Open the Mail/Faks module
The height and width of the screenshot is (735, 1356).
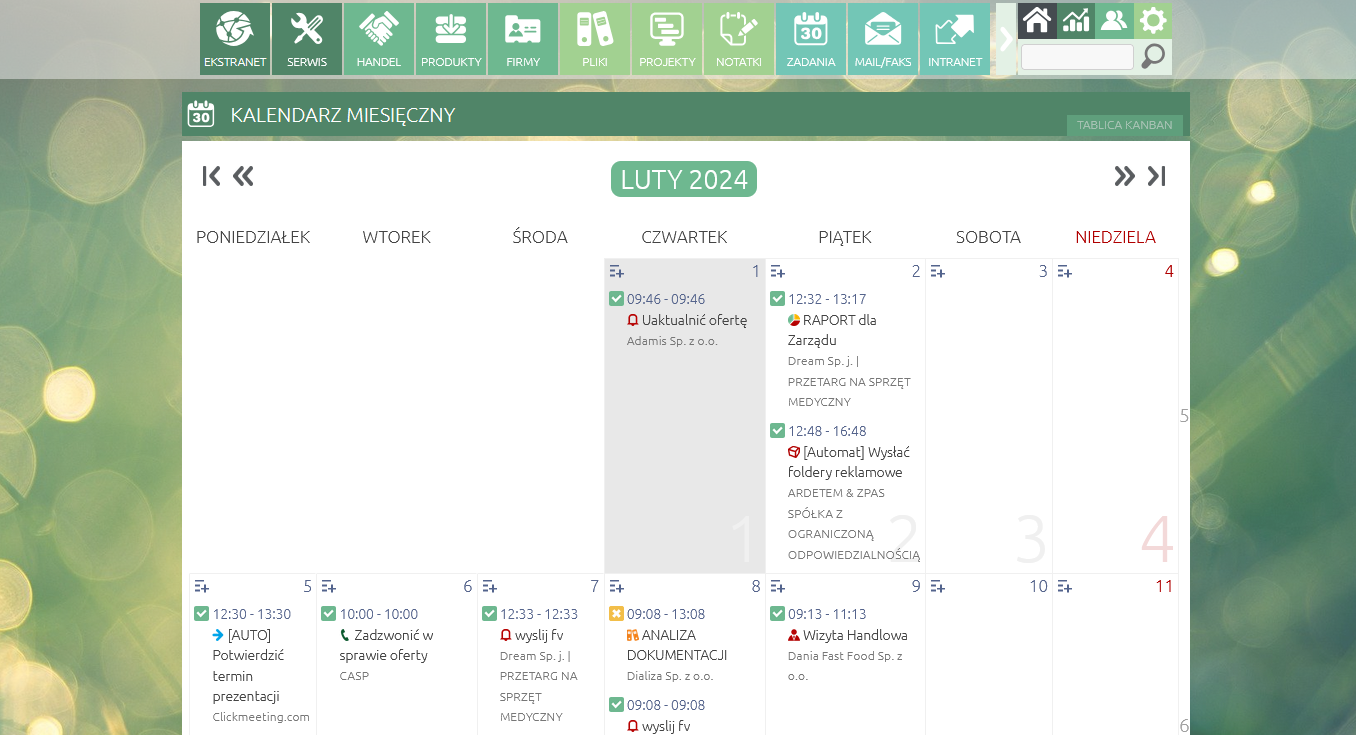[x=883, y=39]
